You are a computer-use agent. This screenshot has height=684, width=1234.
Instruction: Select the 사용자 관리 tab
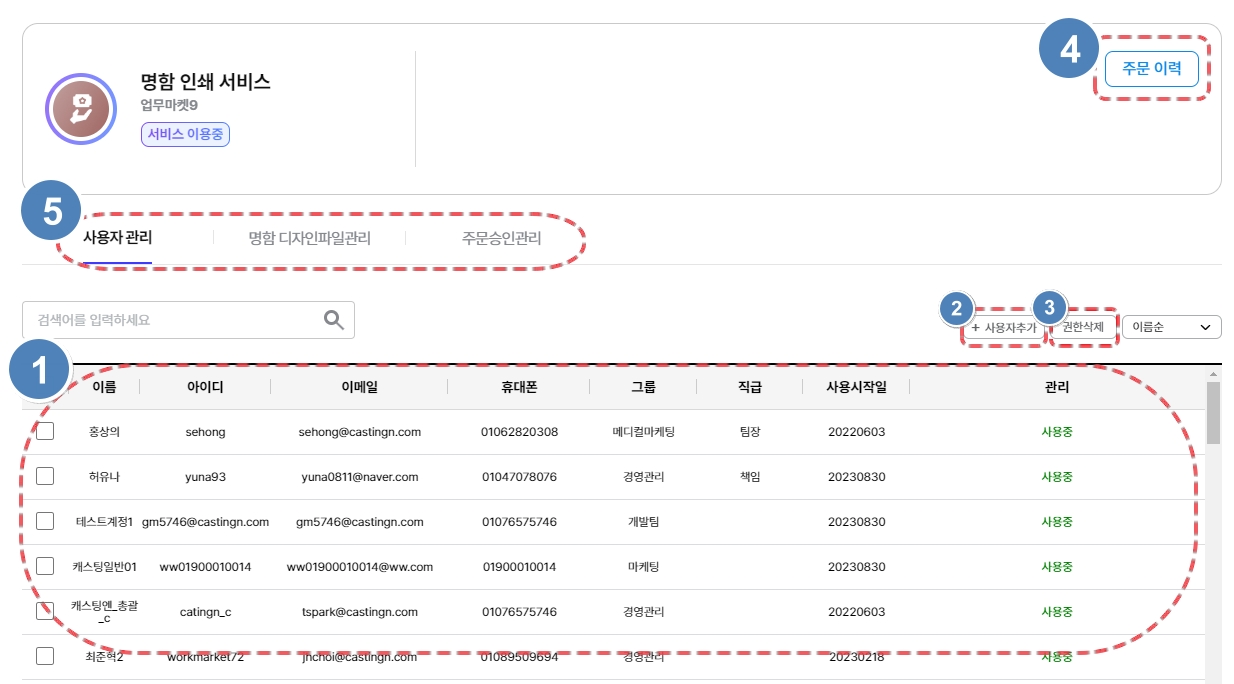(117, 239)
